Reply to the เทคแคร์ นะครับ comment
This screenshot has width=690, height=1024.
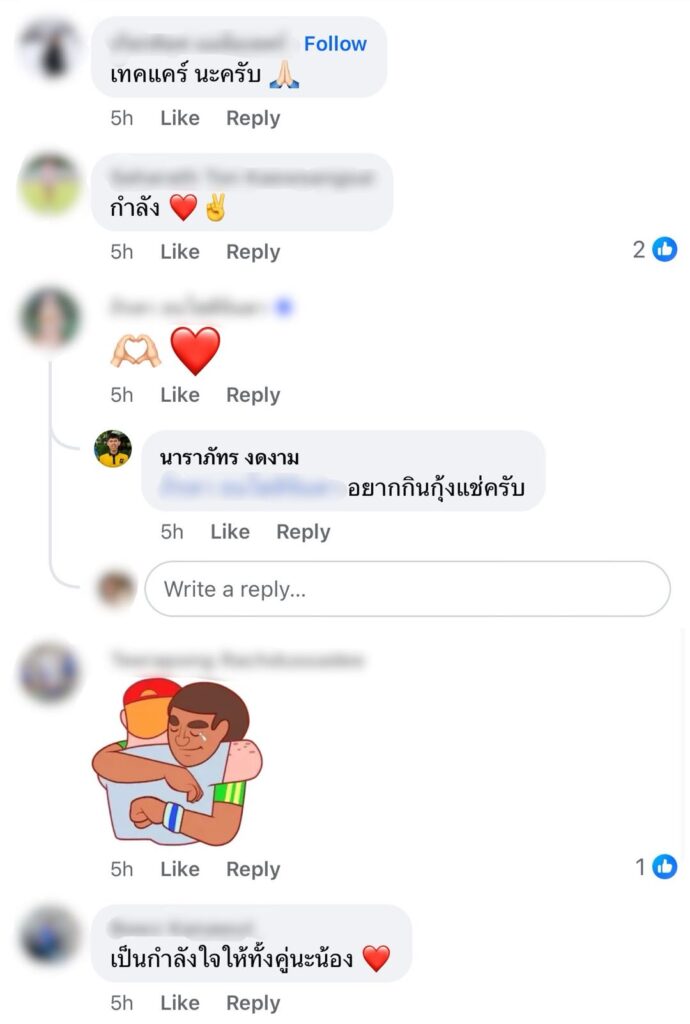coord(253,118)
